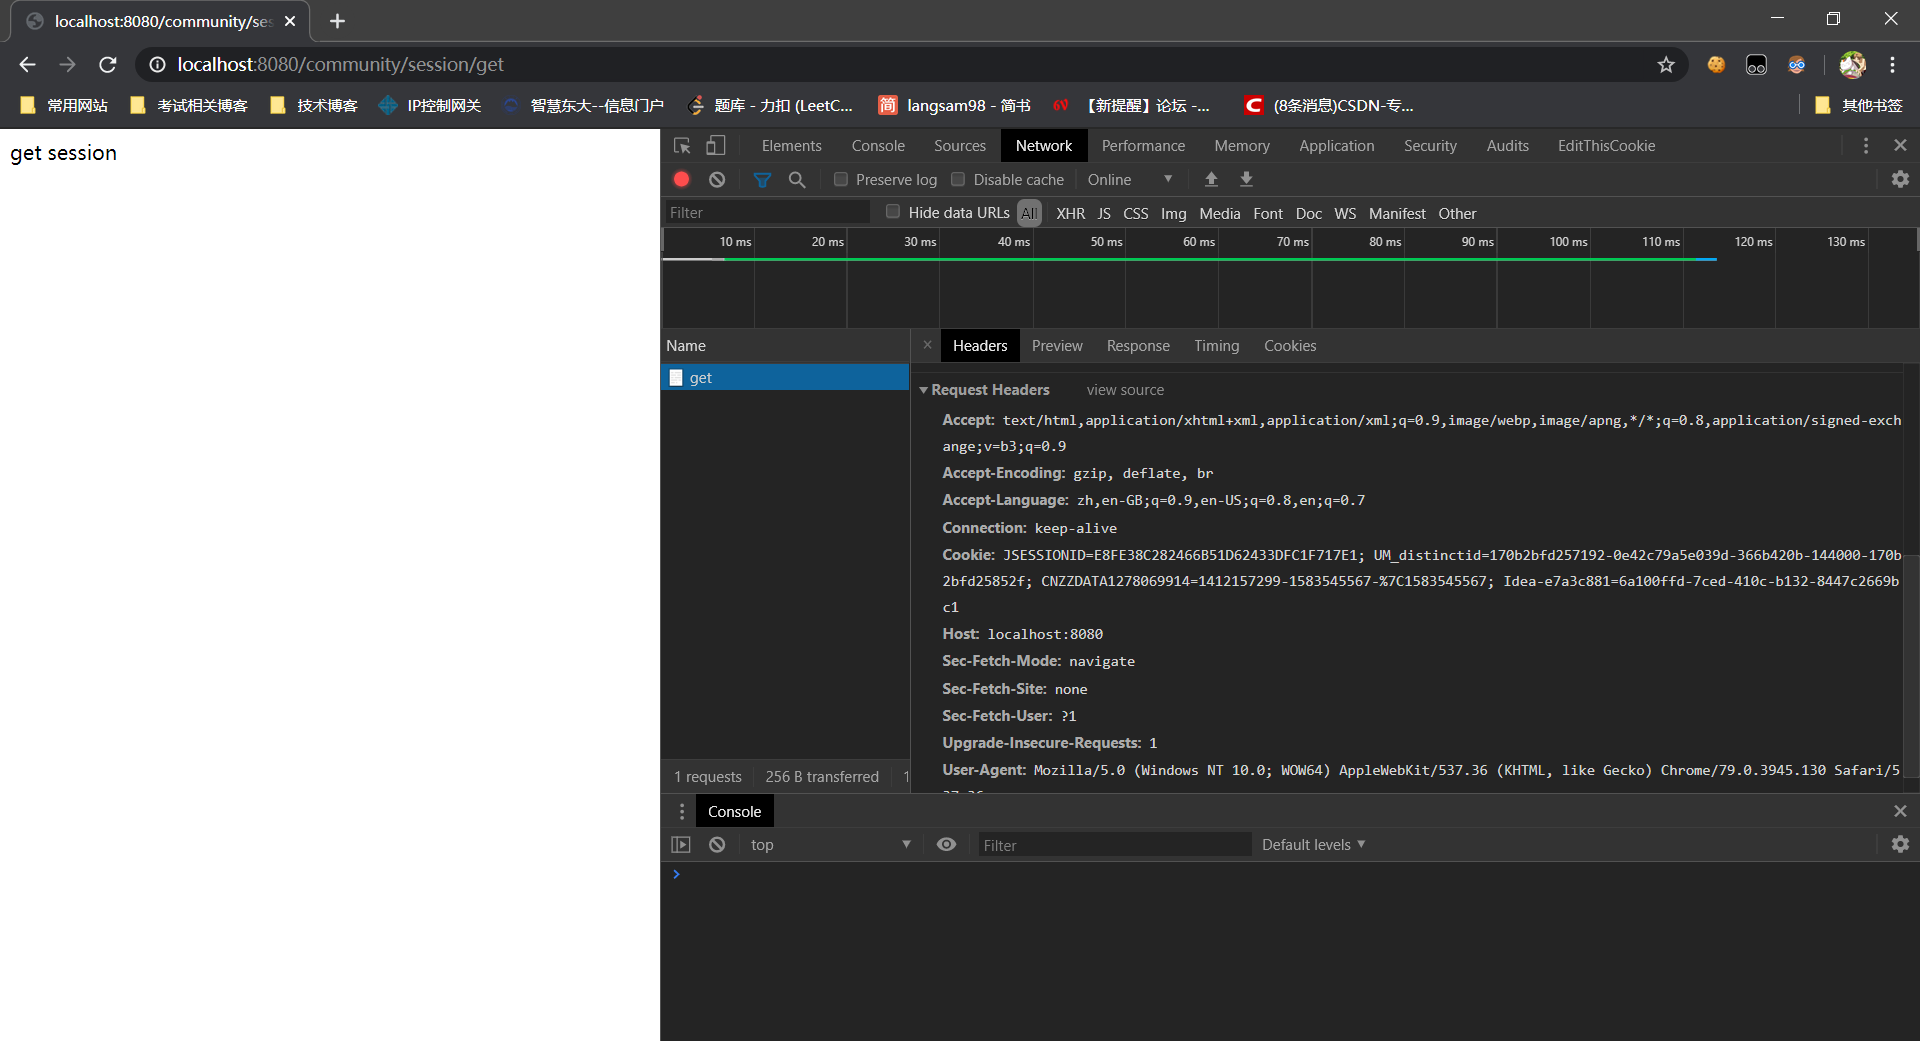
Task: Click the view source link
Action: (x=1125, y=390)
